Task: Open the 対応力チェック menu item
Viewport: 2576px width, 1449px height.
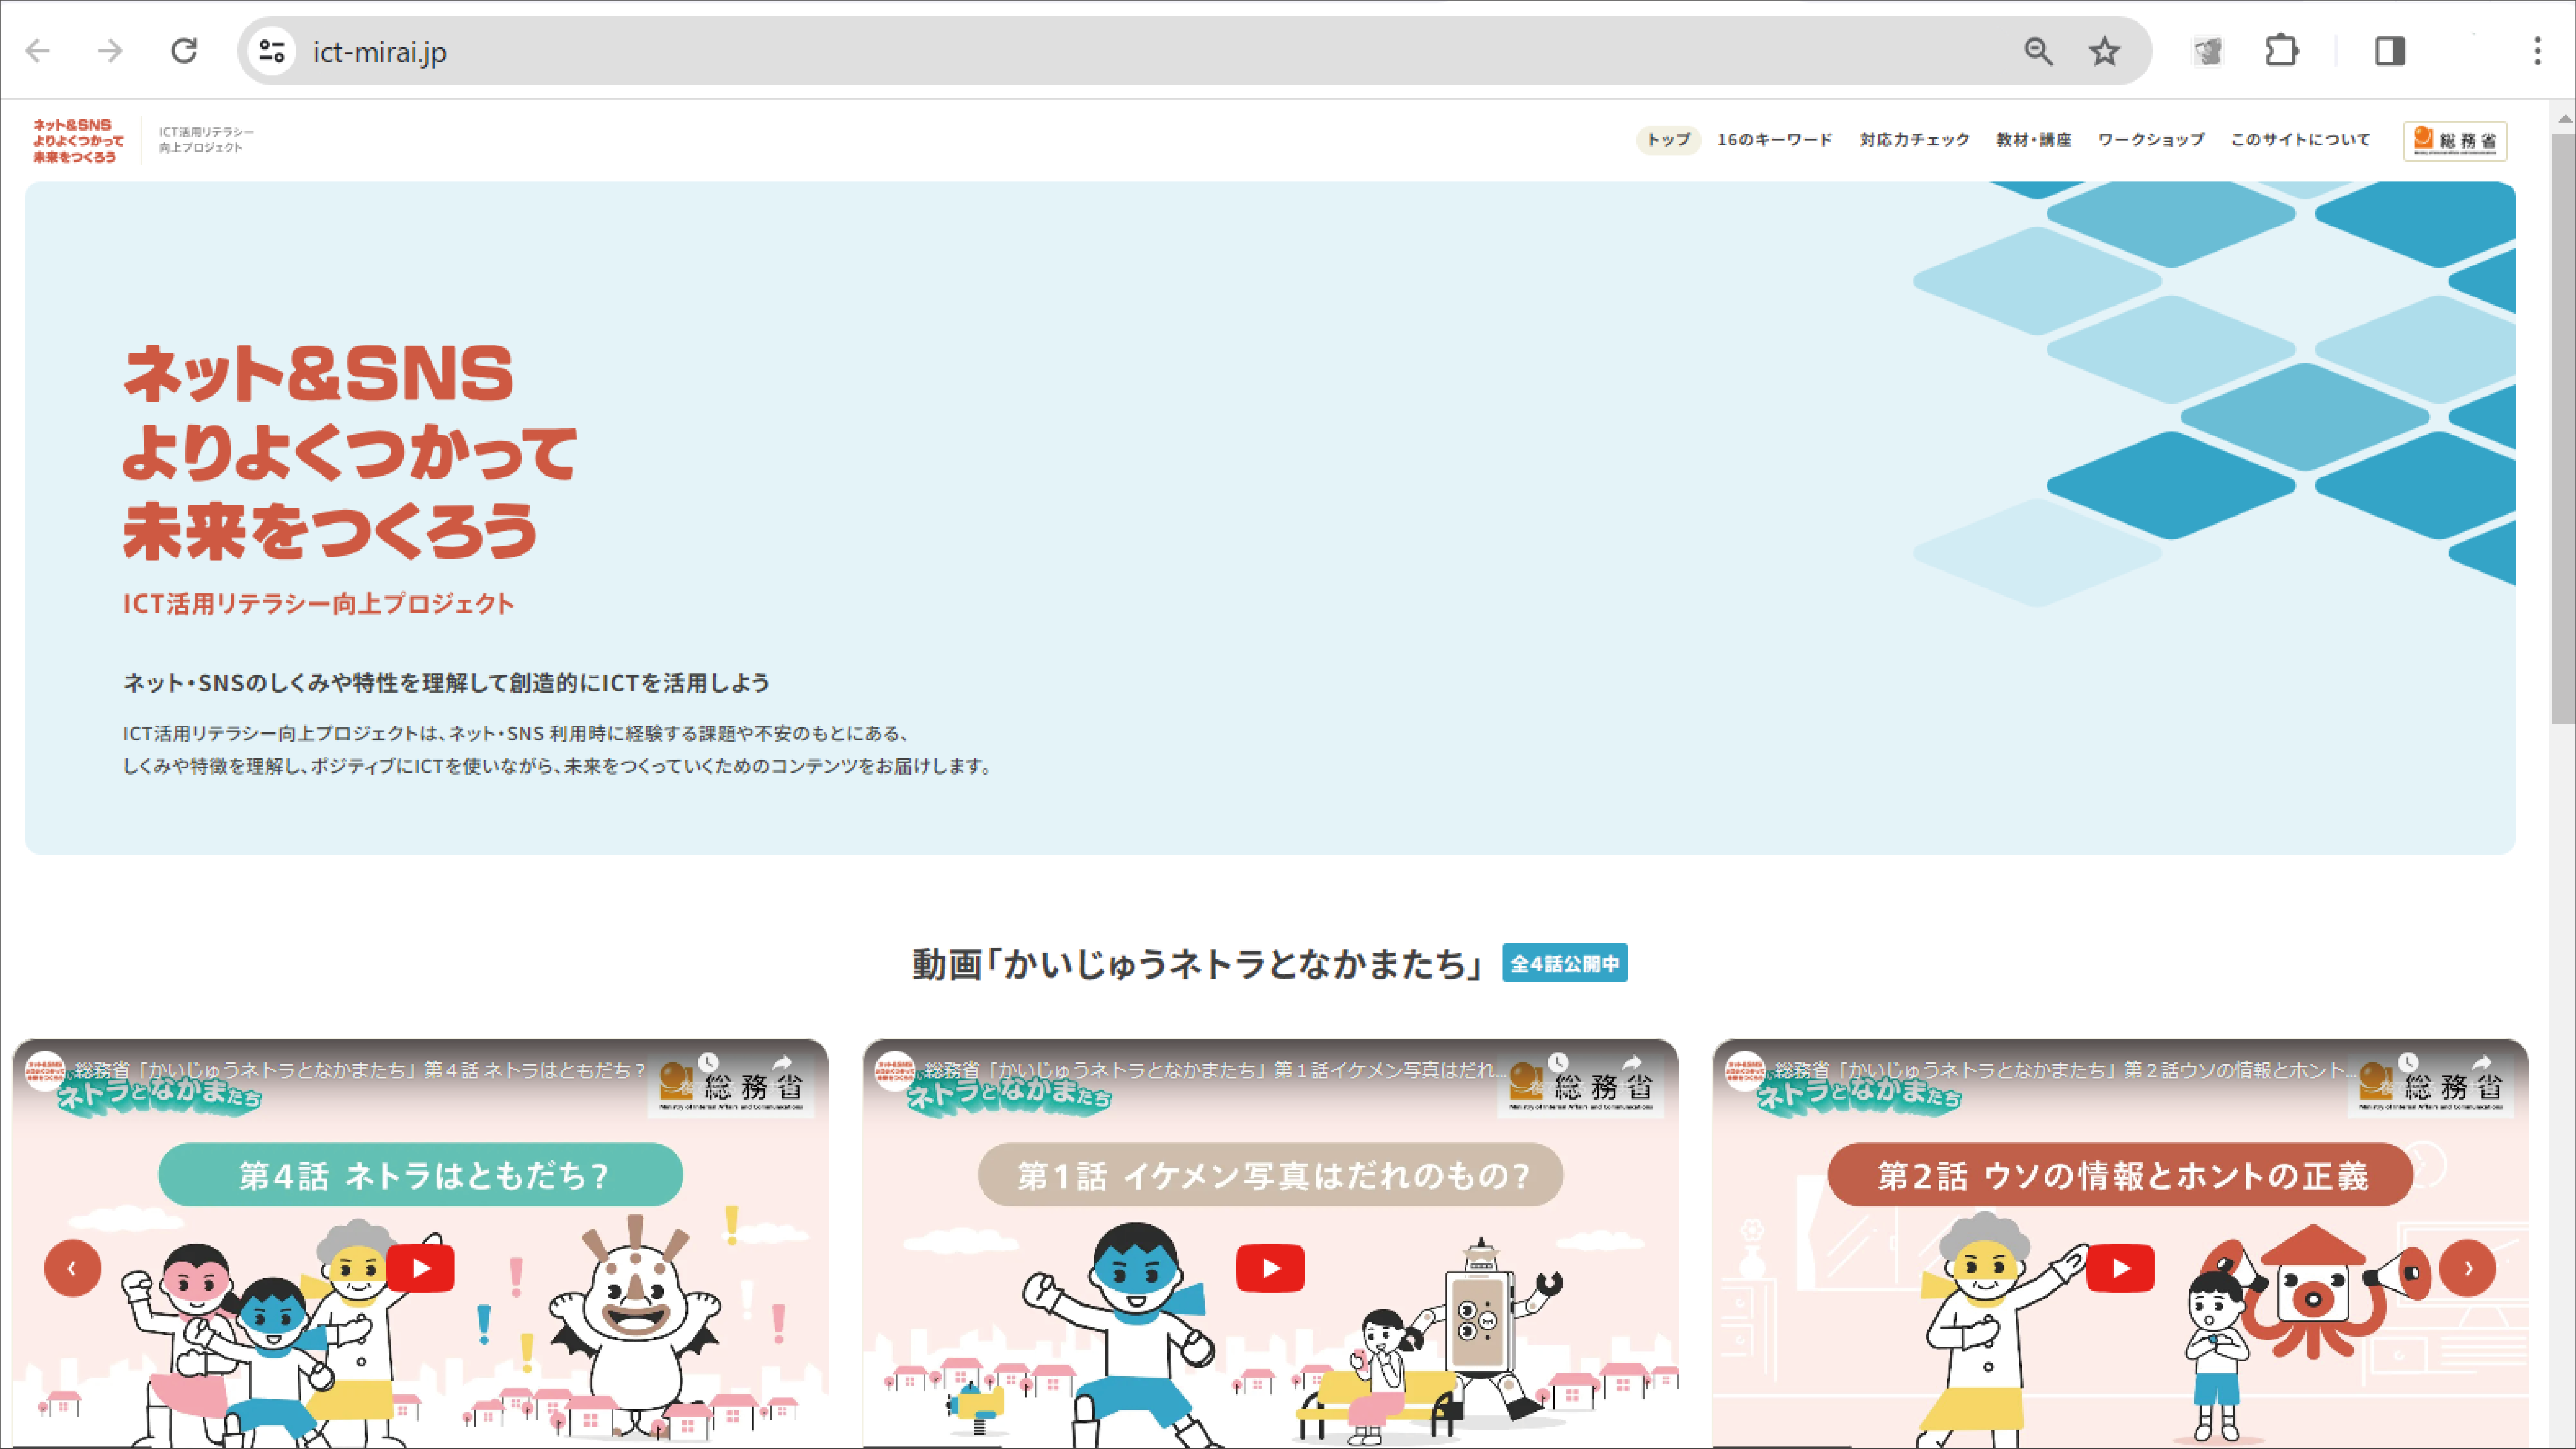Action: [1914, 140]
